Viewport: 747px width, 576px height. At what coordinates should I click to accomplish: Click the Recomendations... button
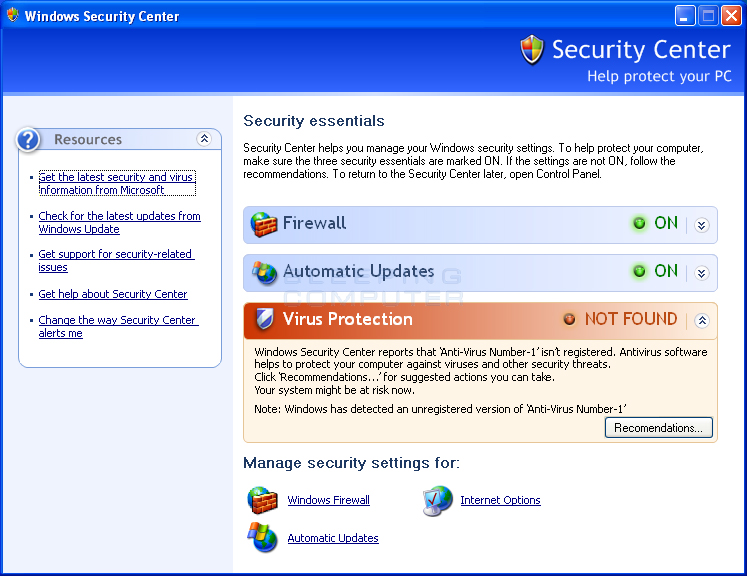tap(658, 427)
